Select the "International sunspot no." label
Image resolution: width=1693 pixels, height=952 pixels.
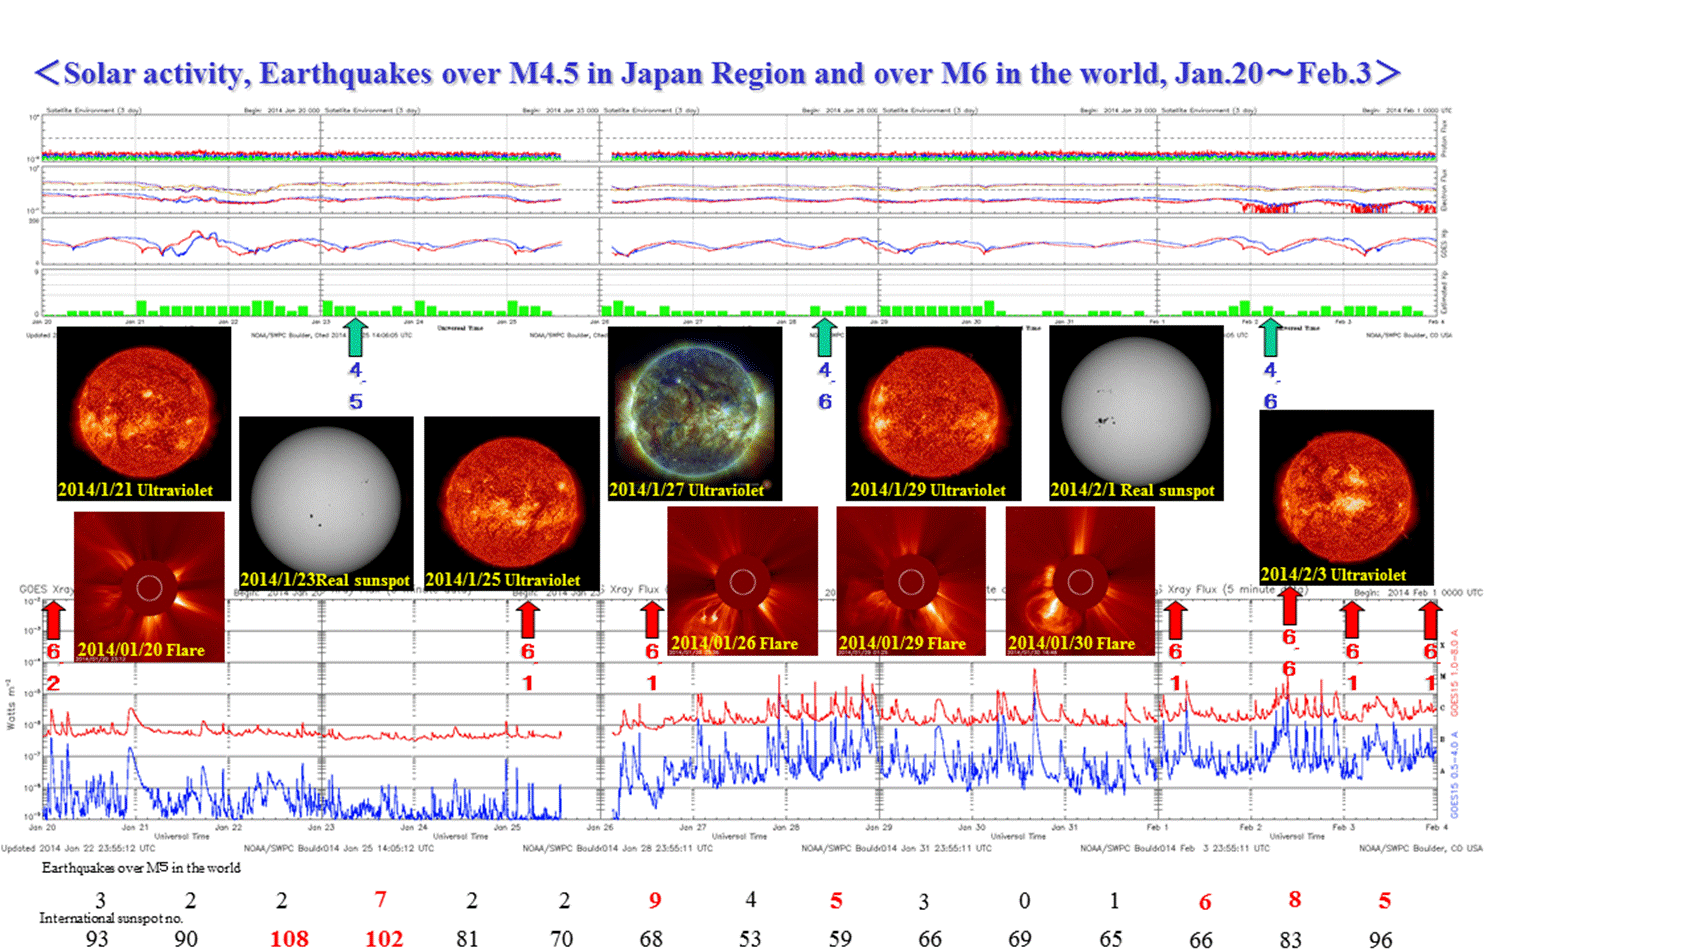point(111,918)
